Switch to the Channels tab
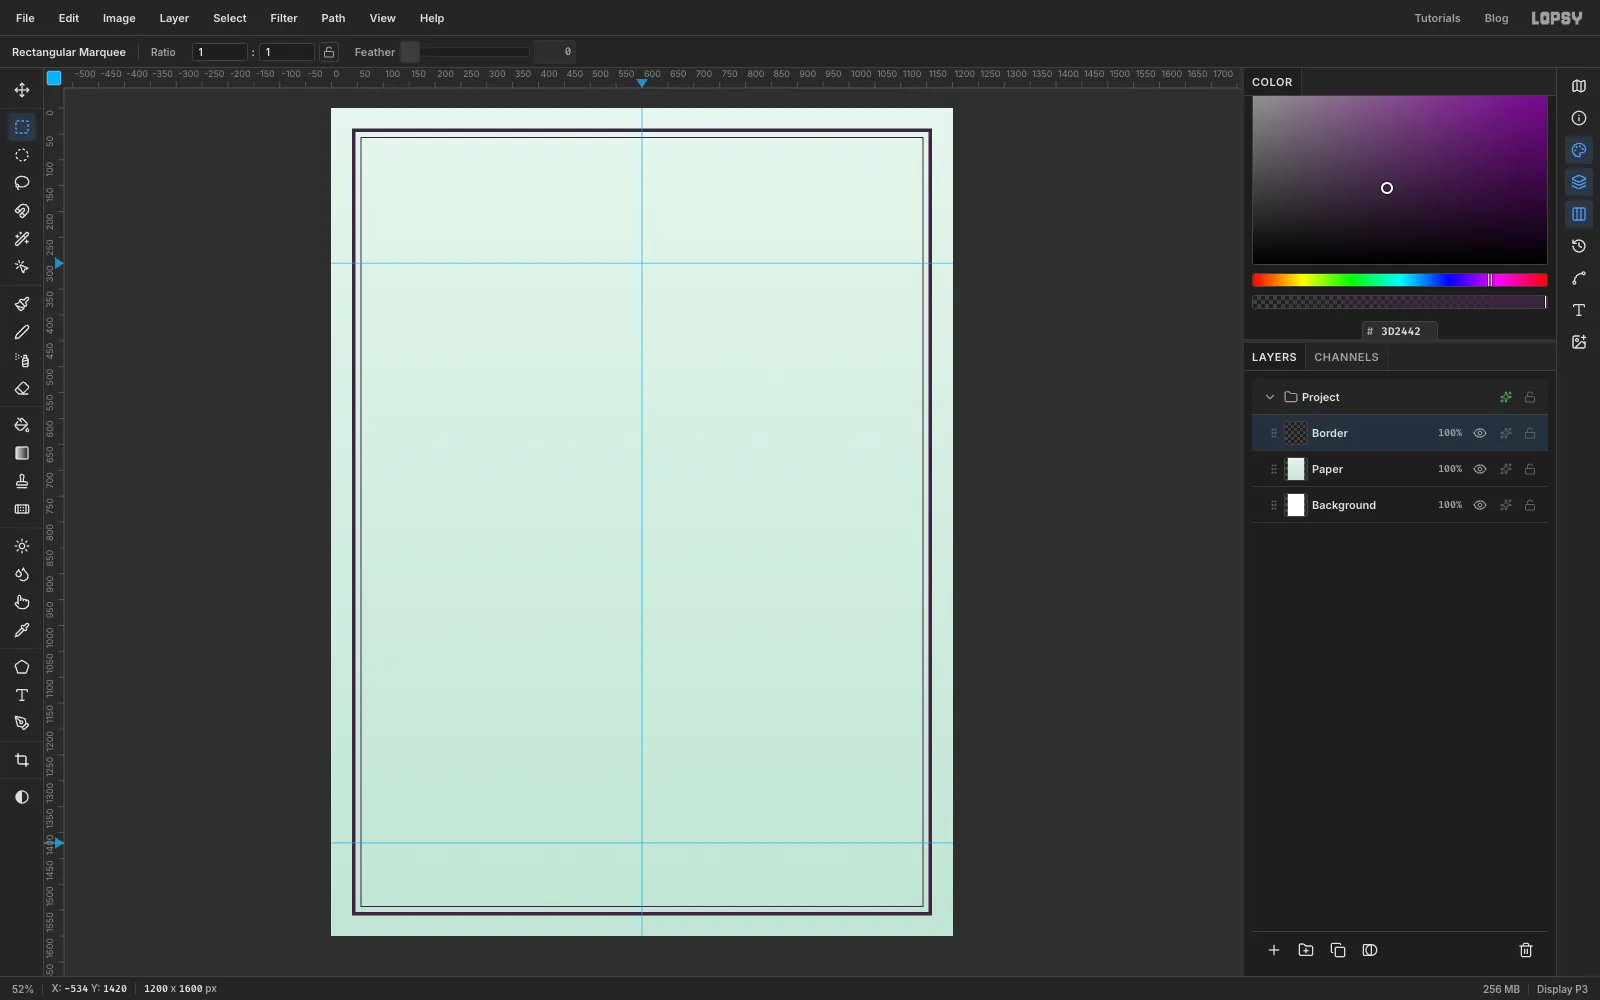This screenshot has height=1000, width=1600. [x=1346, y=357]
